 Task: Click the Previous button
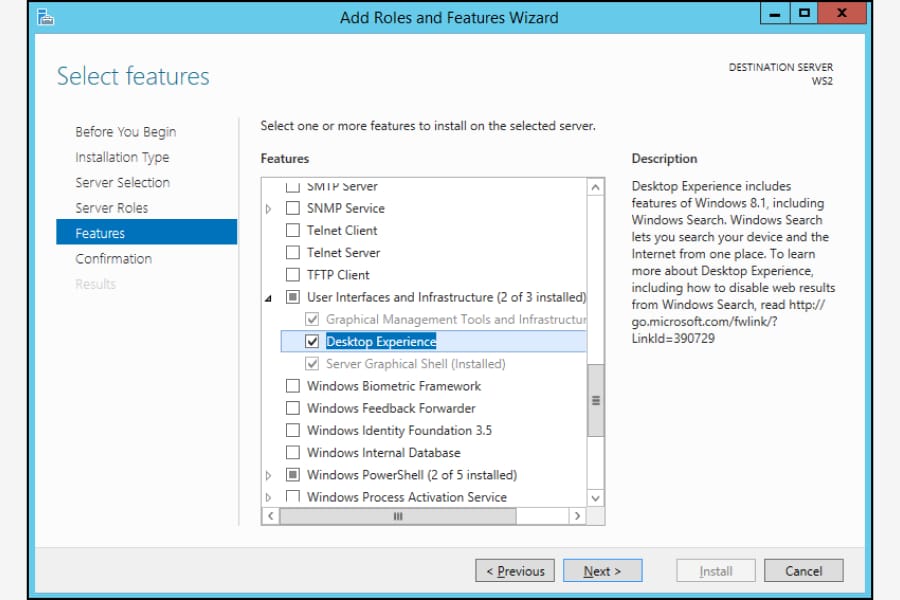515,571
